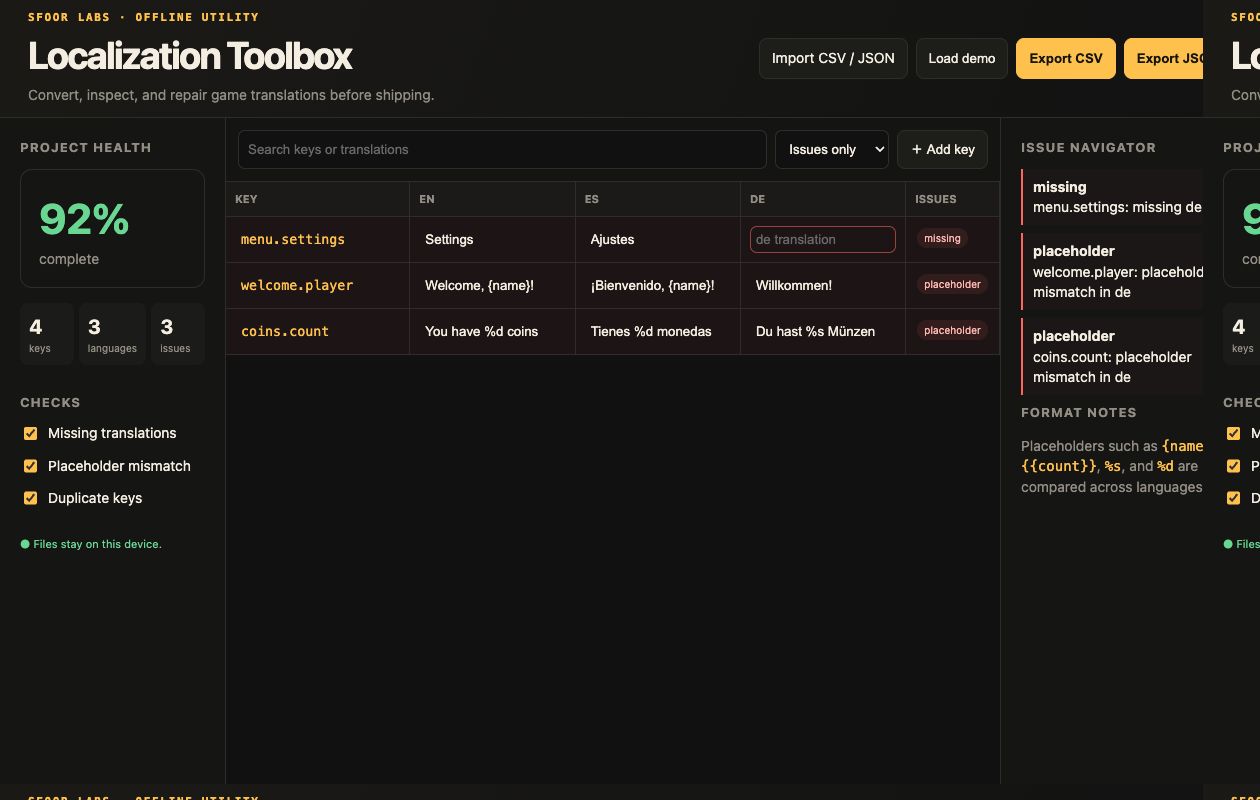This screenshot has width=1260, height=800.
Task: Open the Issues only filter dropdown
Action: tap(831, 149)
